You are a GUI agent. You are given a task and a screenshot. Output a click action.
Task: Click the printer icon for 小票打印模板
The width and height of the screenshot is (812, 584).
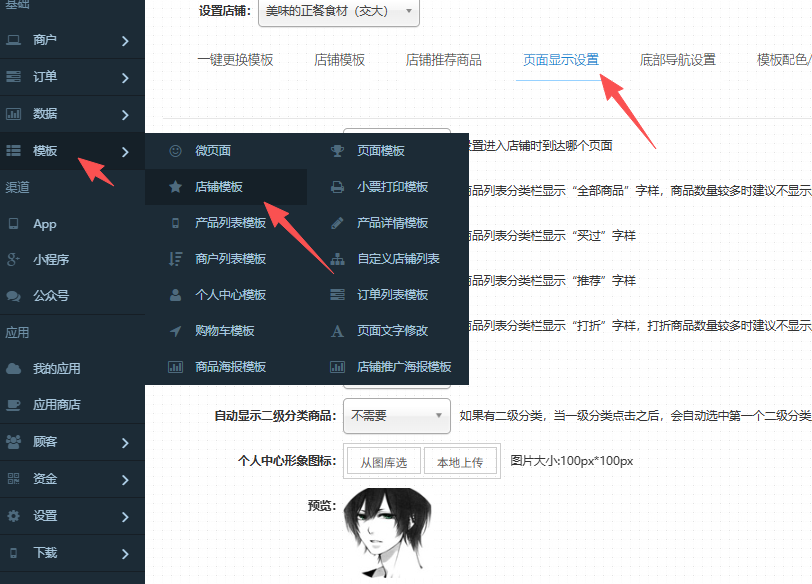(338, 187)
